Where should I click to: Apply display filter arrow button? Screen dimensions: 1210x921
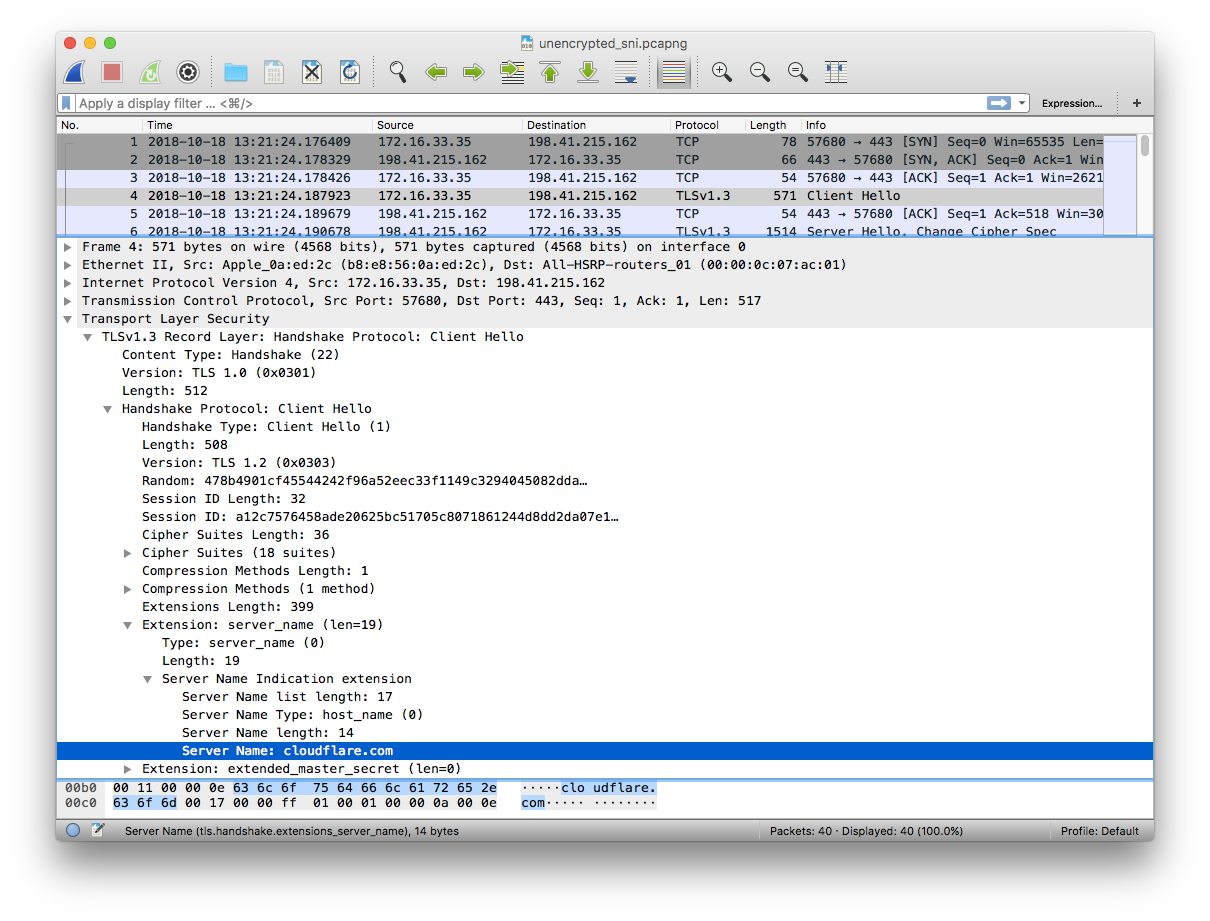[998, 103]
